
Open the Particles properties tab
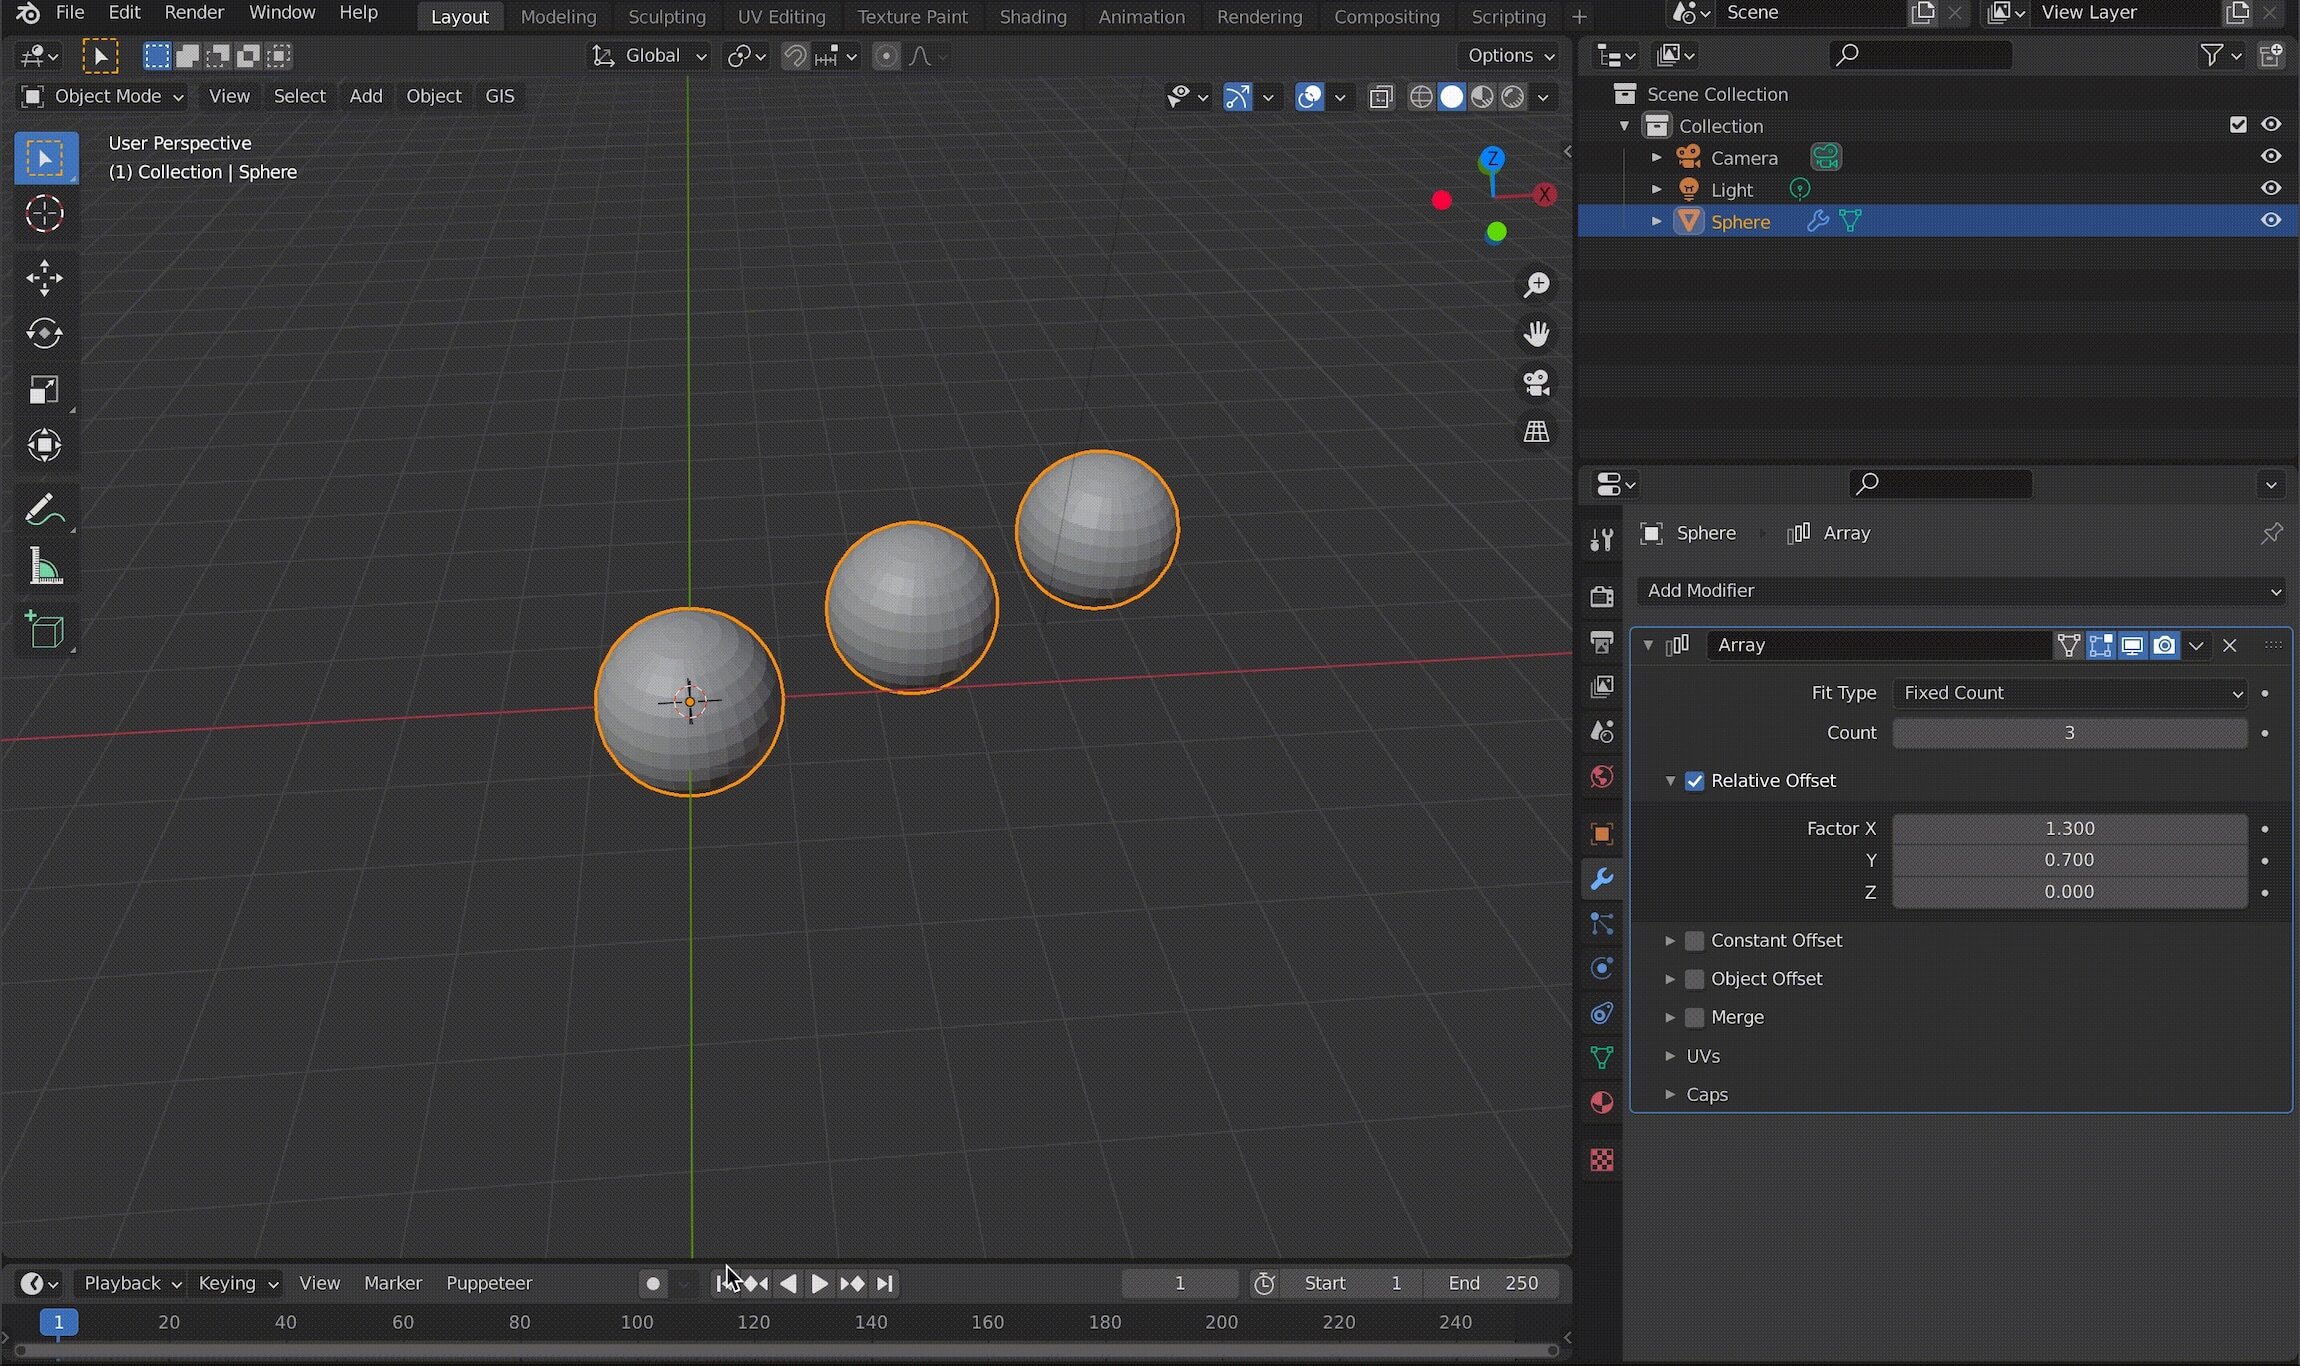[1602, 924]
